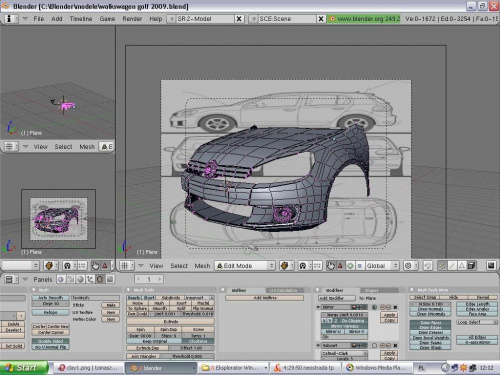
Task: Collapse the Subsurf modifier triangle
Action: [x=318, y=346]
